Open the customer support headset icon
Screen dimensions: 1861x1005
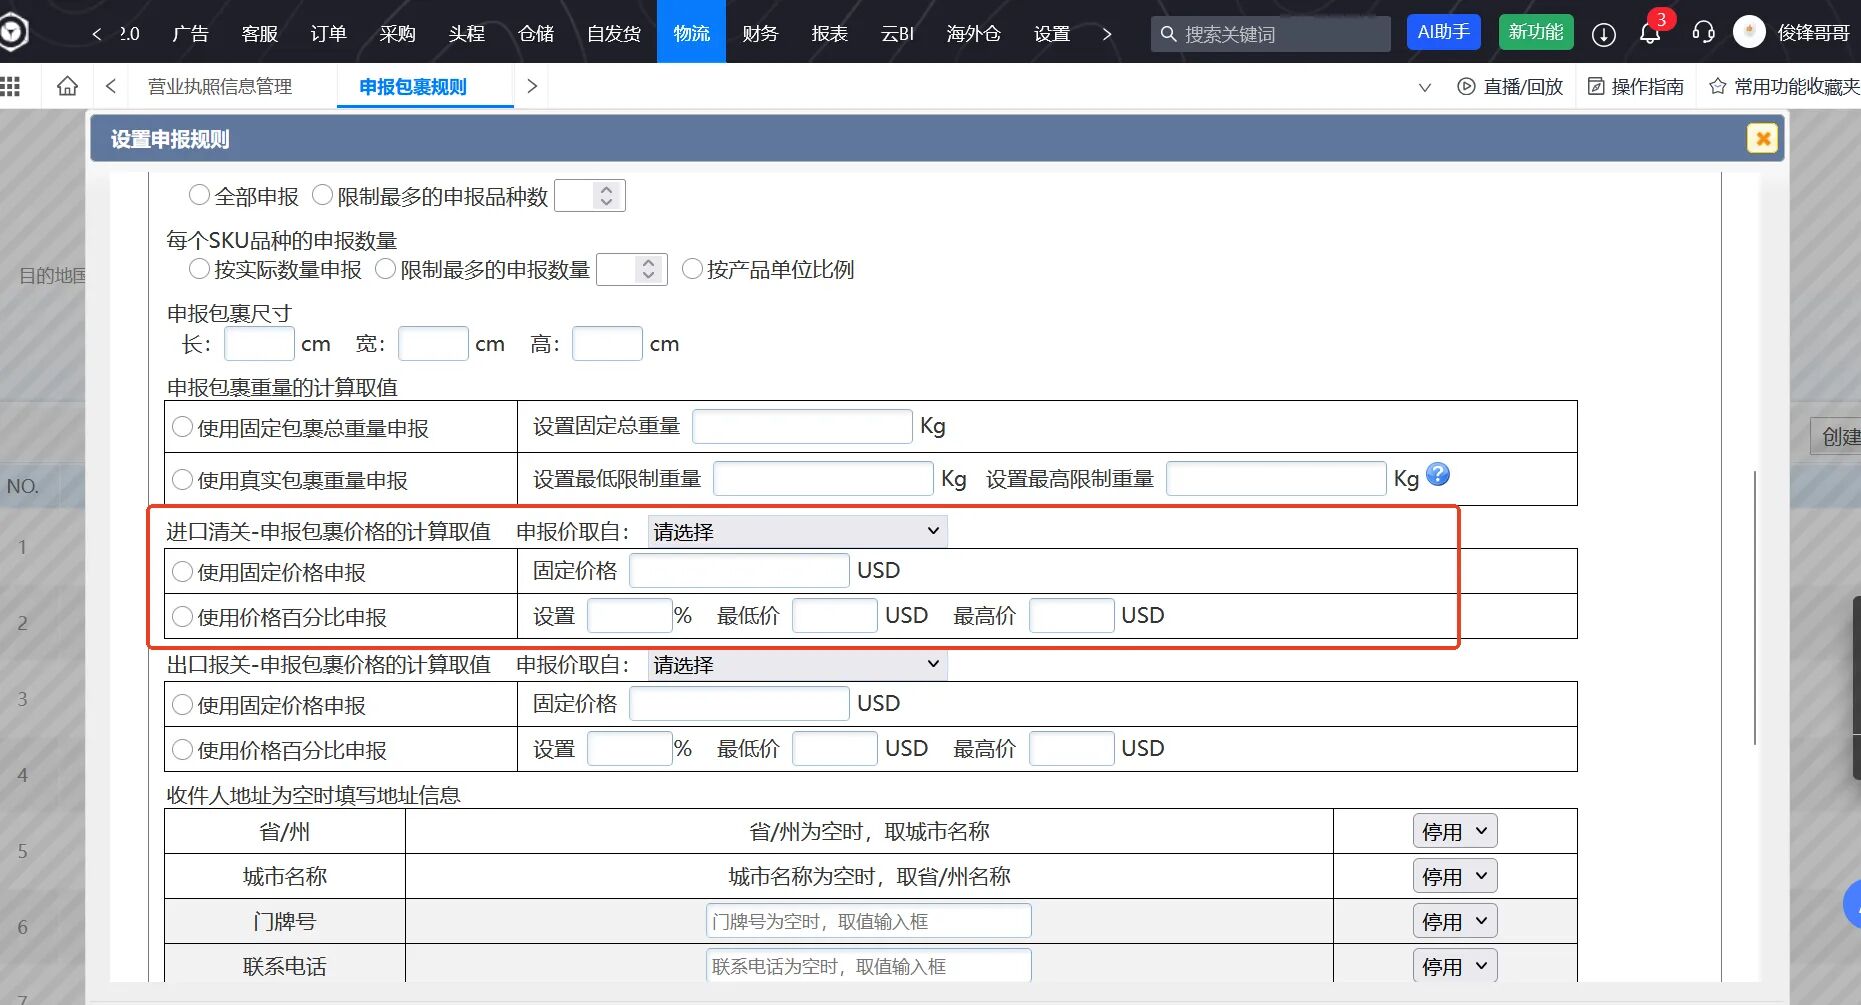coord(1703,33)
